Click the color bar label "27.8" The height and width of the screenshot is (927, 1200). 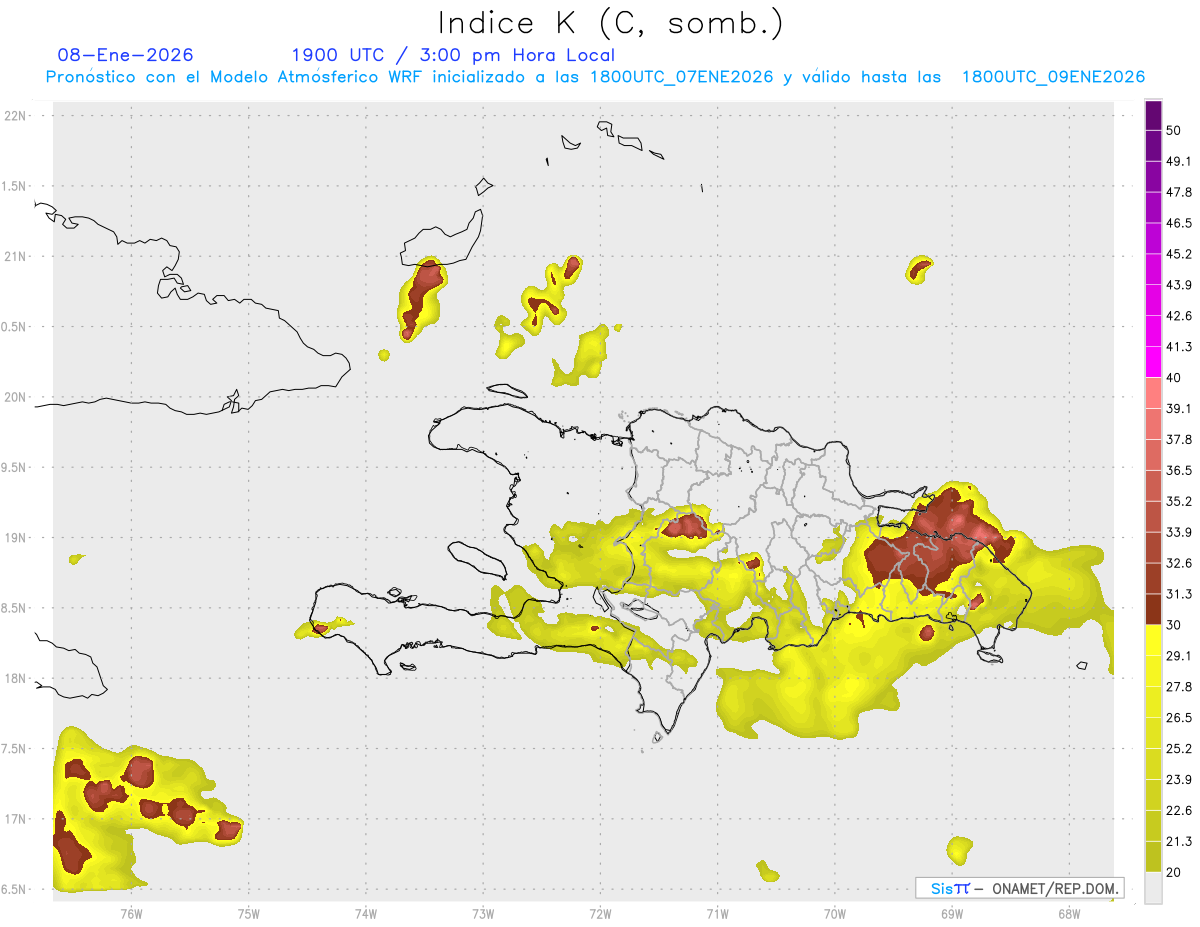[x=1179, y=687]
